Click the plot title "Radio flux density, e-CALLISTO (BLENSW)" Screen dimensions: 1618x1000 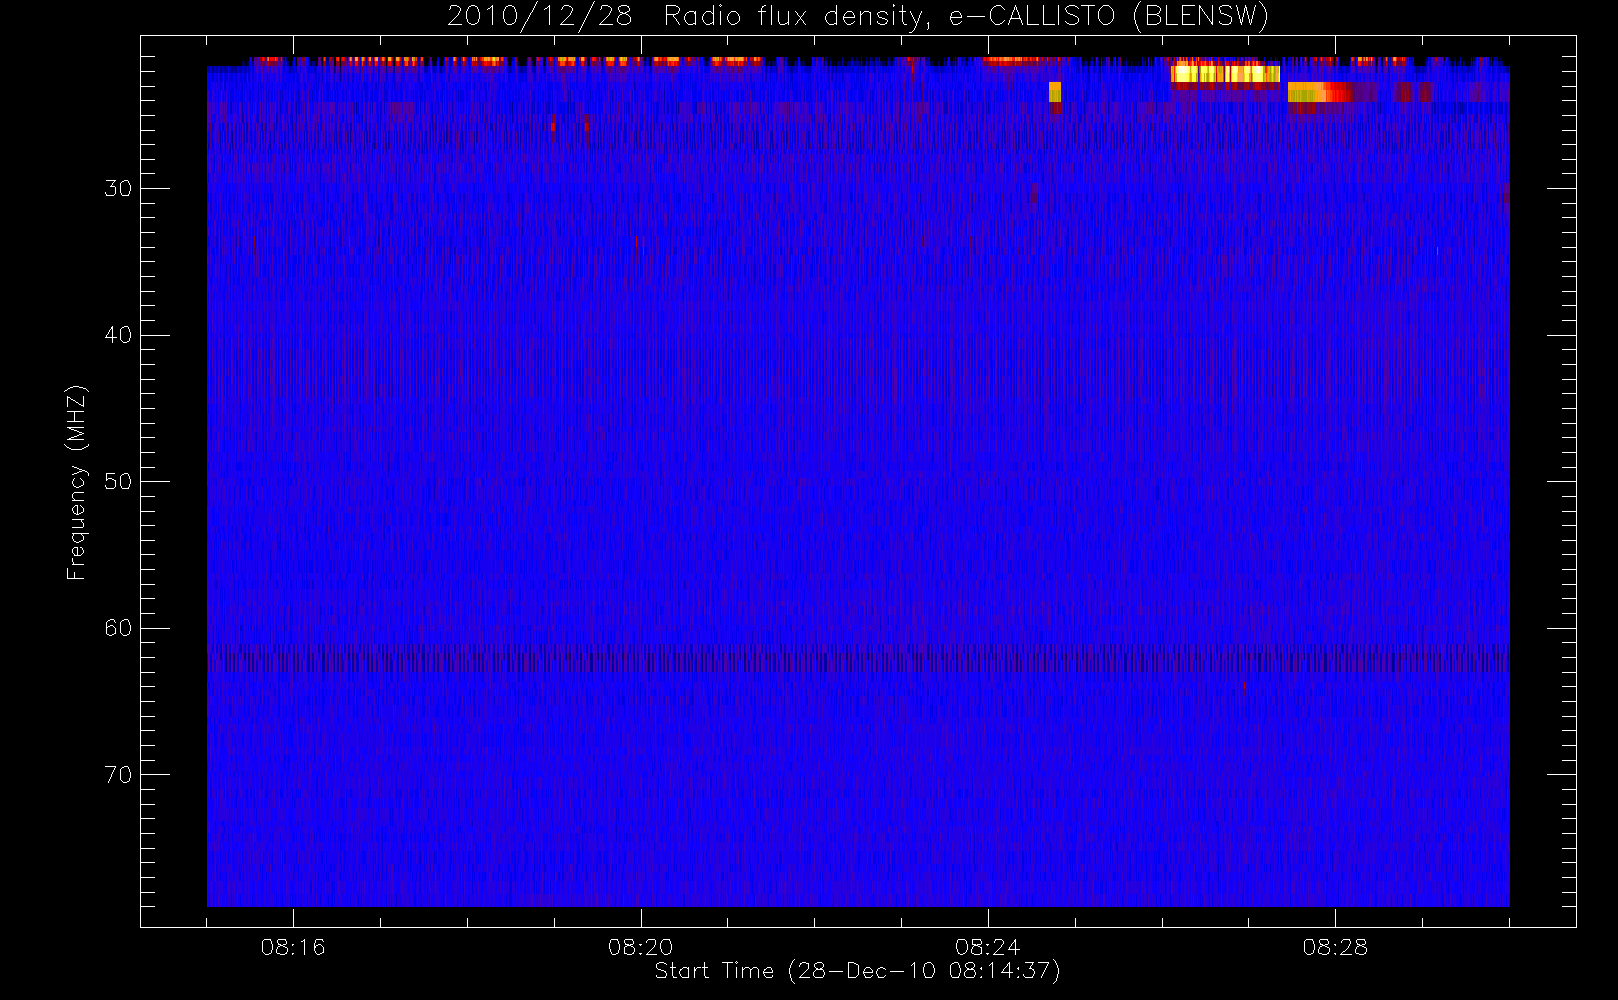pyautogui.click(x=966, y=16)
